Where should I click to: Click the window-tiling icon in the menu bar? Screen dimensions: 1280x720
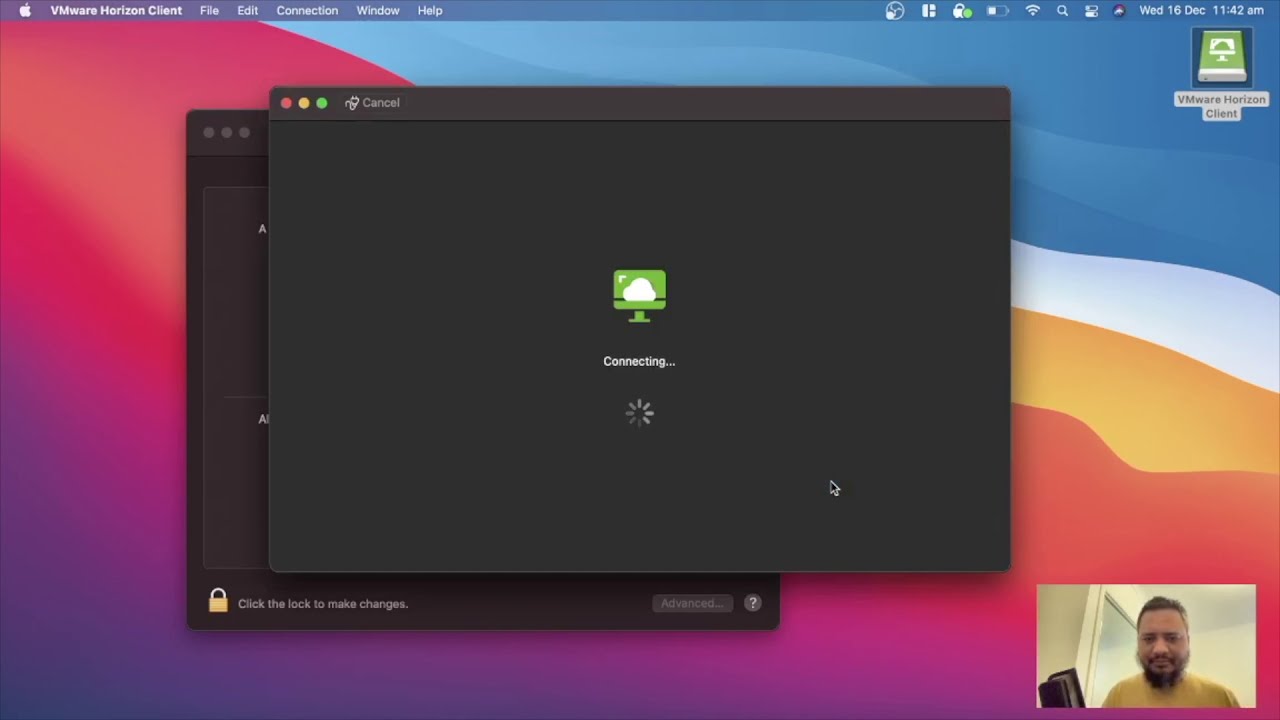tap(929, 10)
